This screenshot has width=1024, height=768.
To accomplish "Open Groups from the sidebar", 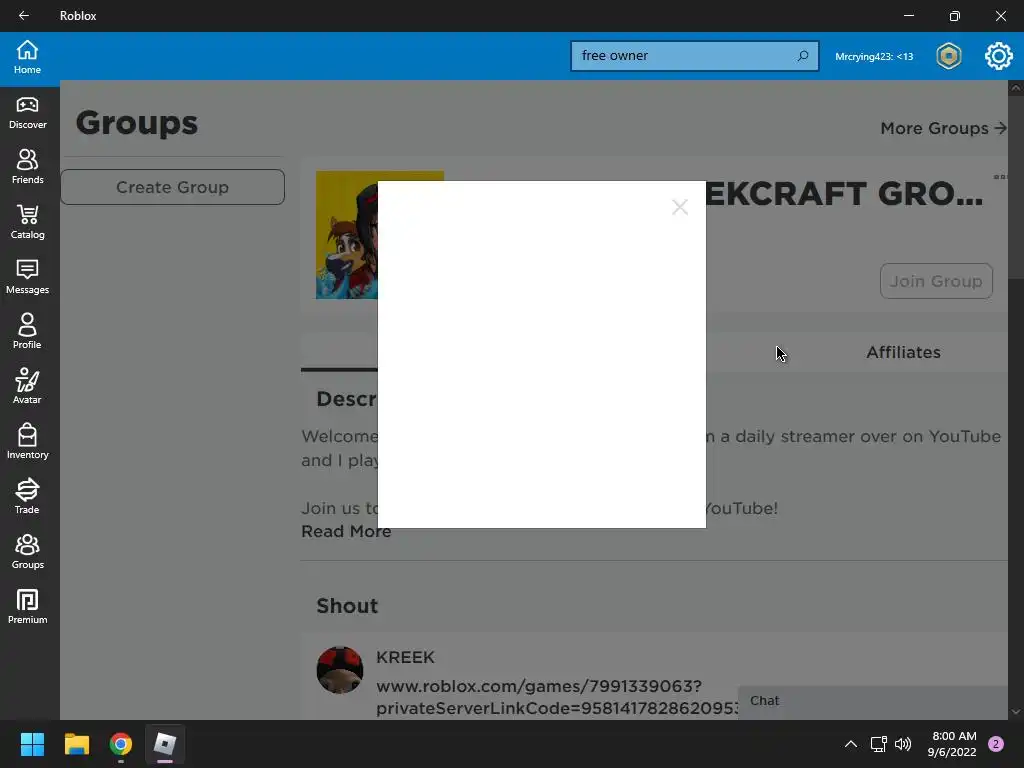I will [27, 552].
